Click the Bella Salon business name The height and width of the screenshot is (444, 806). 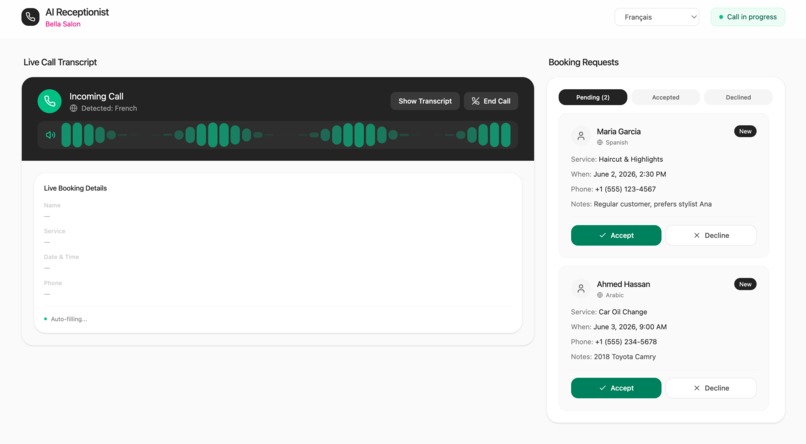pyautogui.click(x=63, y=24)
